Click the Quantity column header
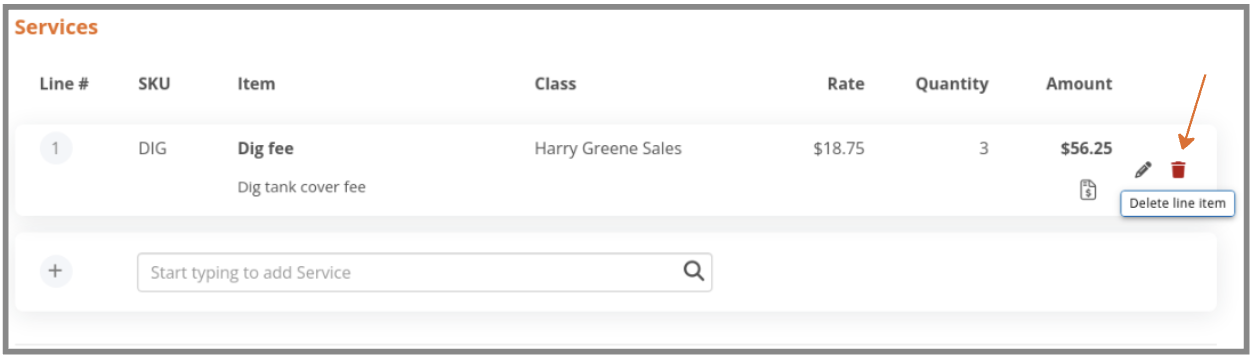 (x=952, y=84)
